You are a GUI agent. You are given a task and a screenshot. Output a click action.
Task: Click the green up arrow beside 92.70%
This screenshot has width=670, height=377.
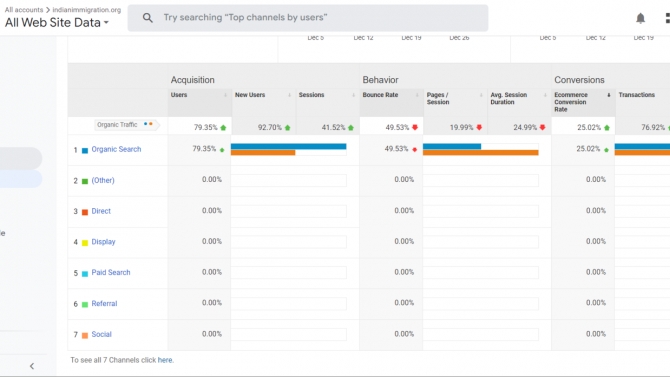pos(287,127)
